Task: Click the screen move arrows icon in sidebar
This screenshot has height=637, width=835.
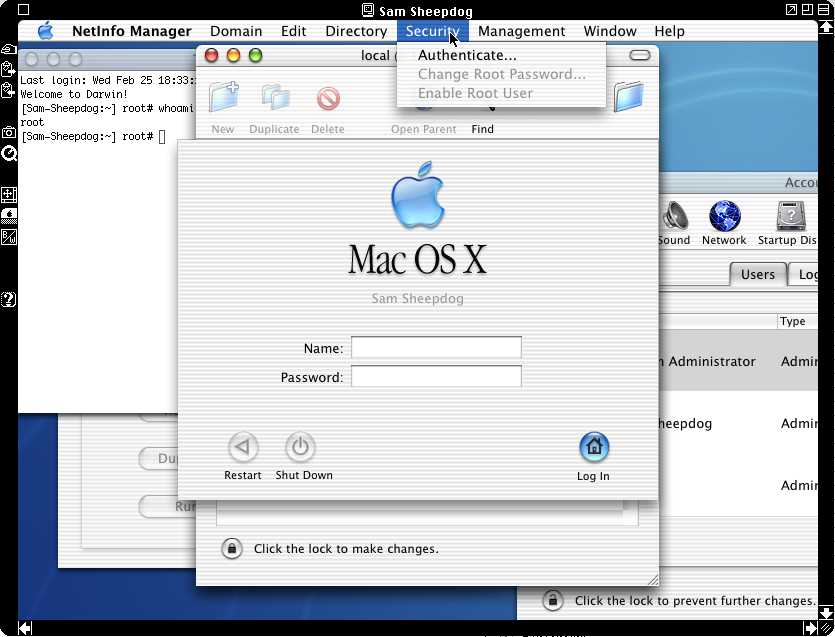Action: pyautogui.click(x=9, y=195)
